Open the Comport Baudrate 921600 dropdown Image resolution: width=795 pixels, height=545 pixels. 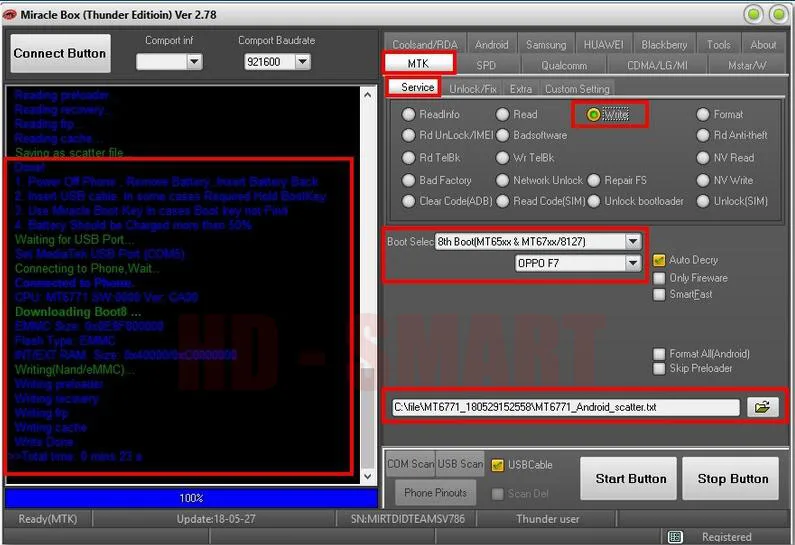(302, 62)
